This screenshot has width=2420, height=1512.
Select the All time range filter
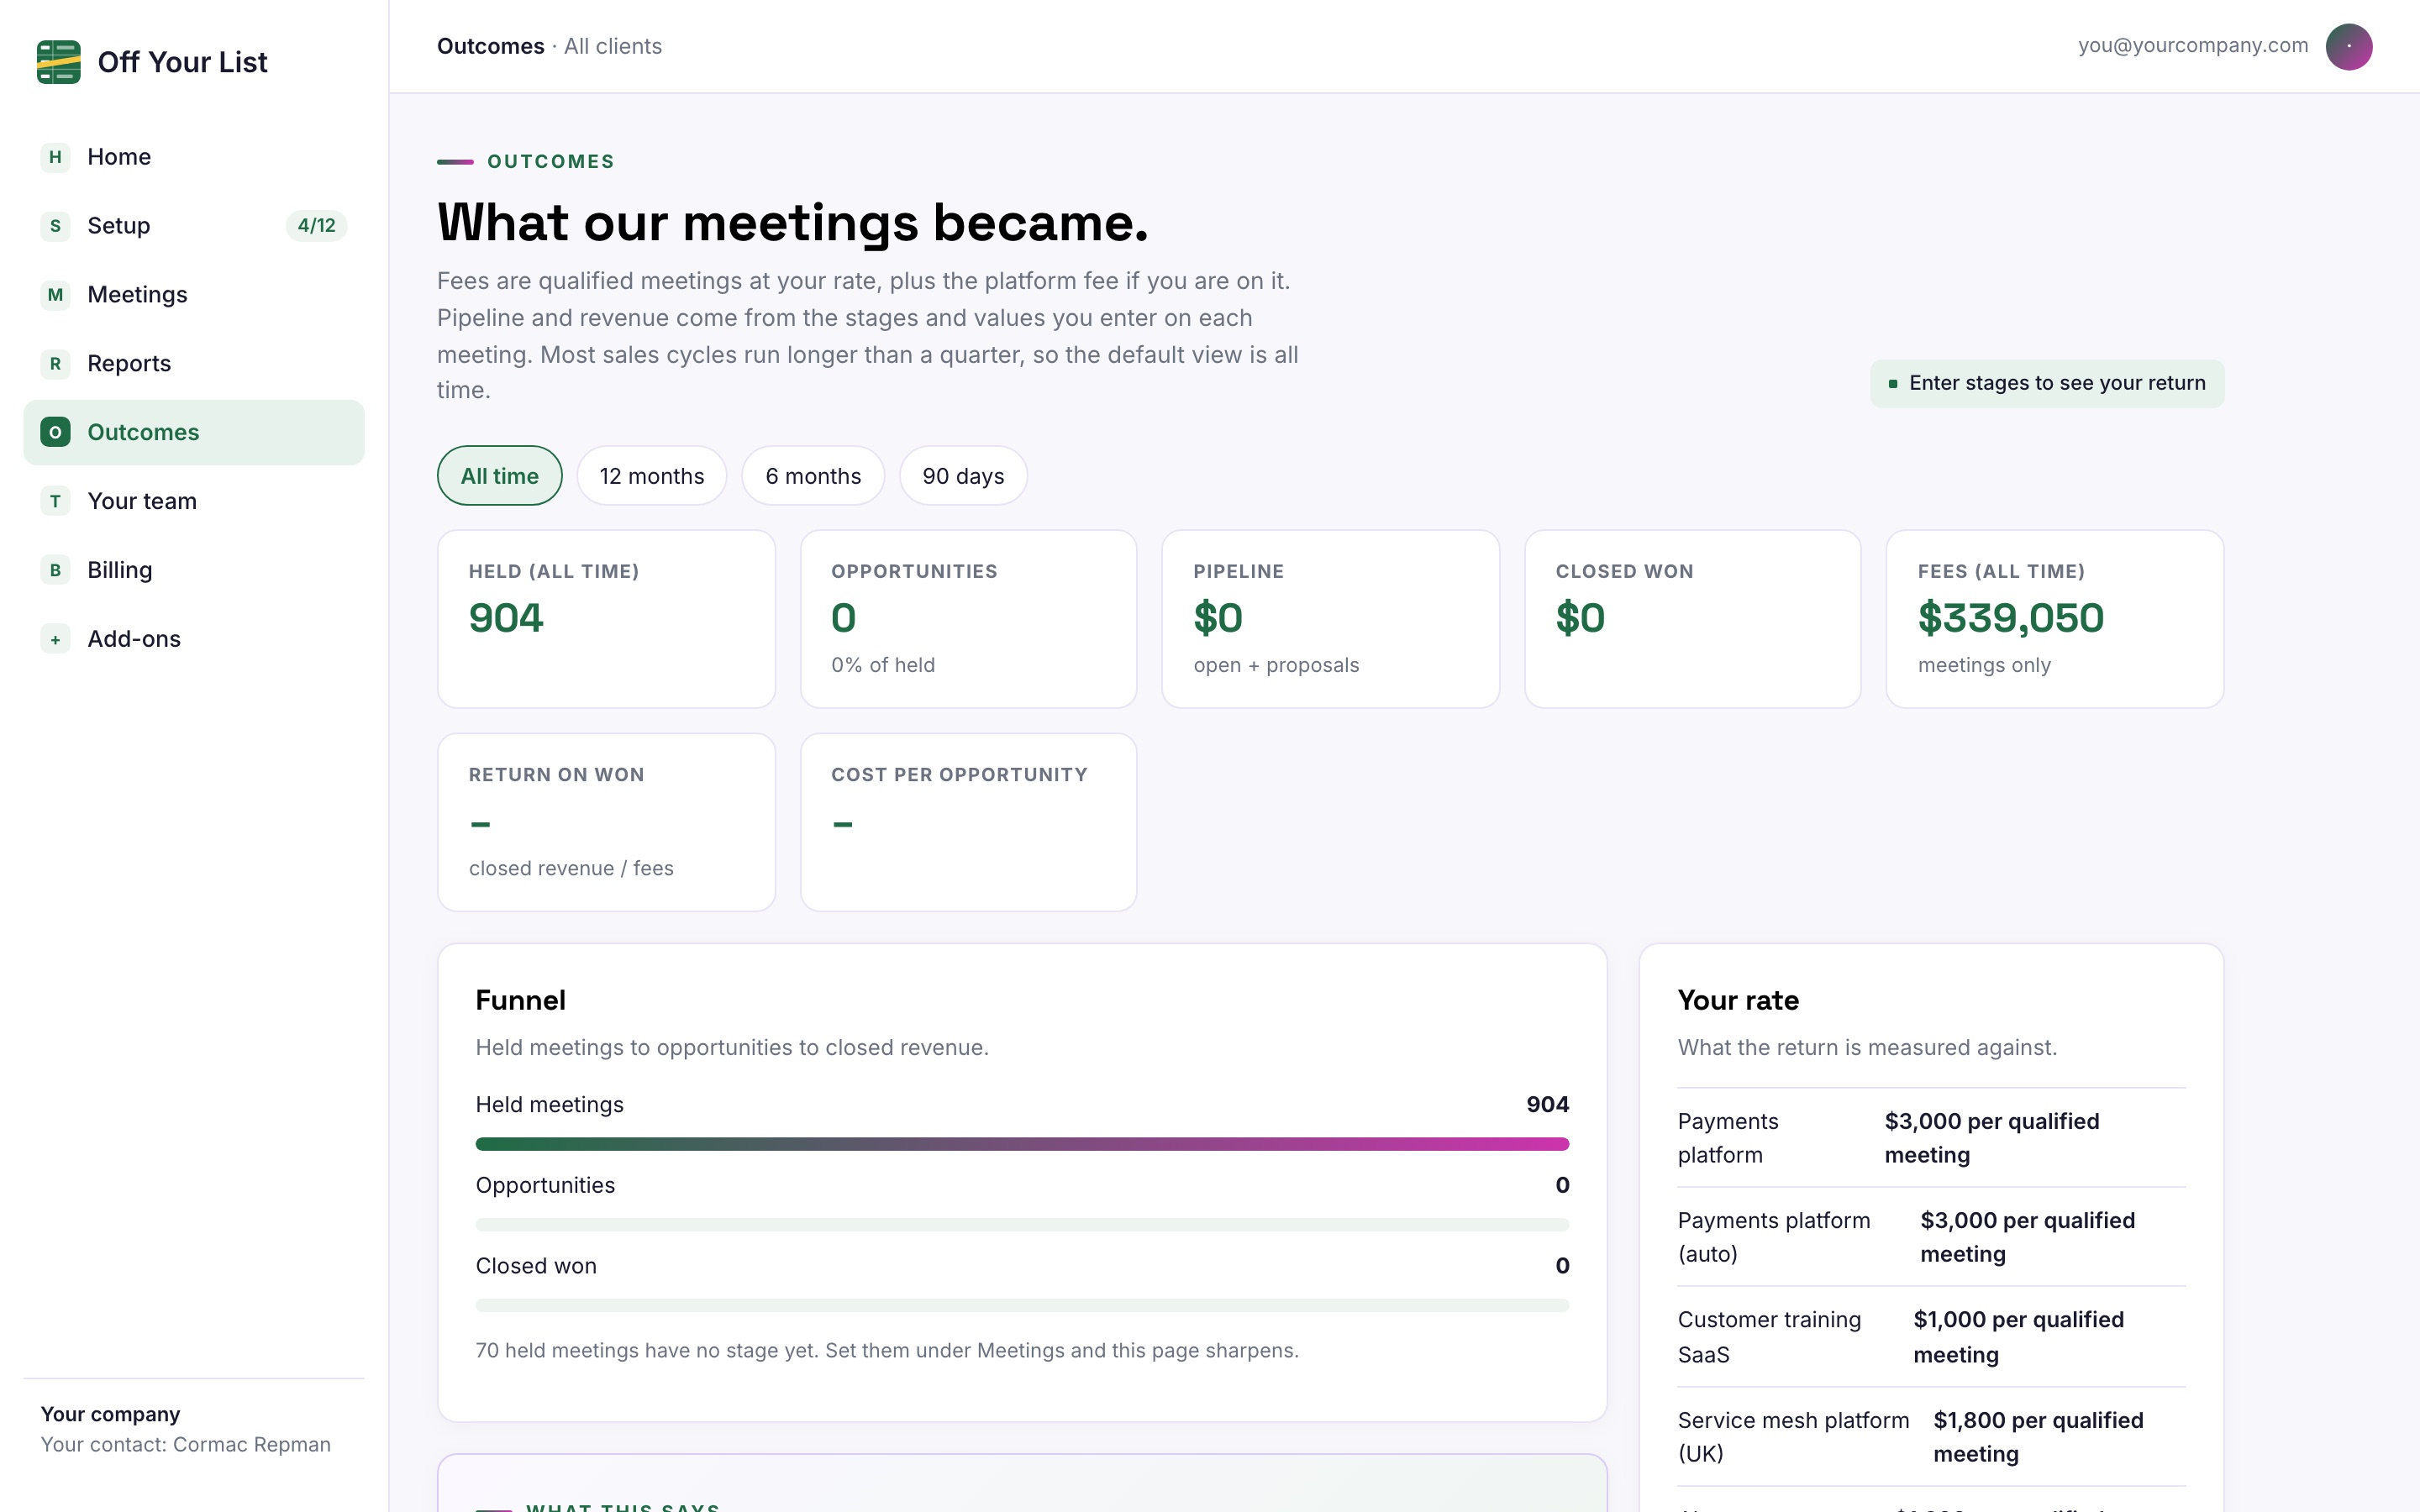pos(499,476)
